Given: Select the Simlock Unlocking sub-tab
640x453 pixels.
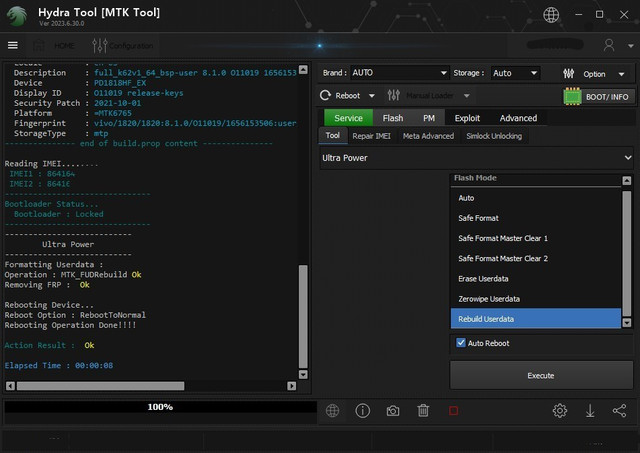Looking at the screenshot, I should [x=494, y=136].
